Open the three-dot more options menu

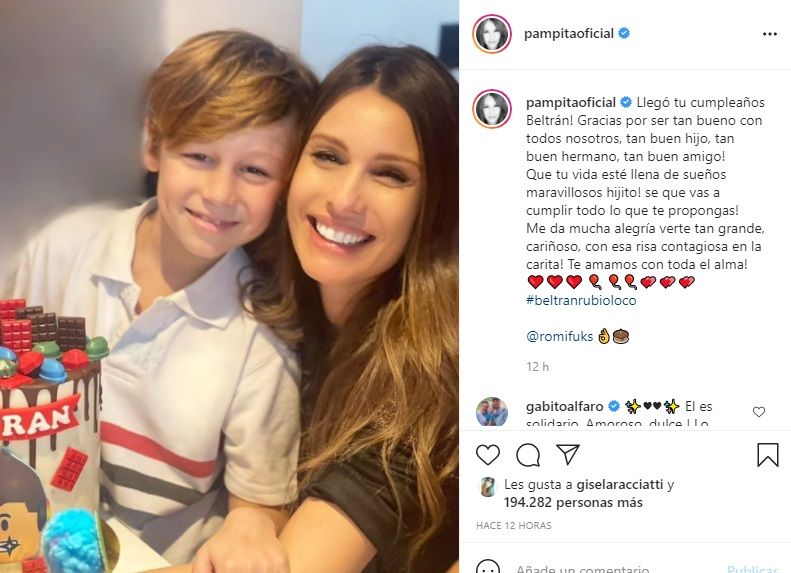point(770,34)
